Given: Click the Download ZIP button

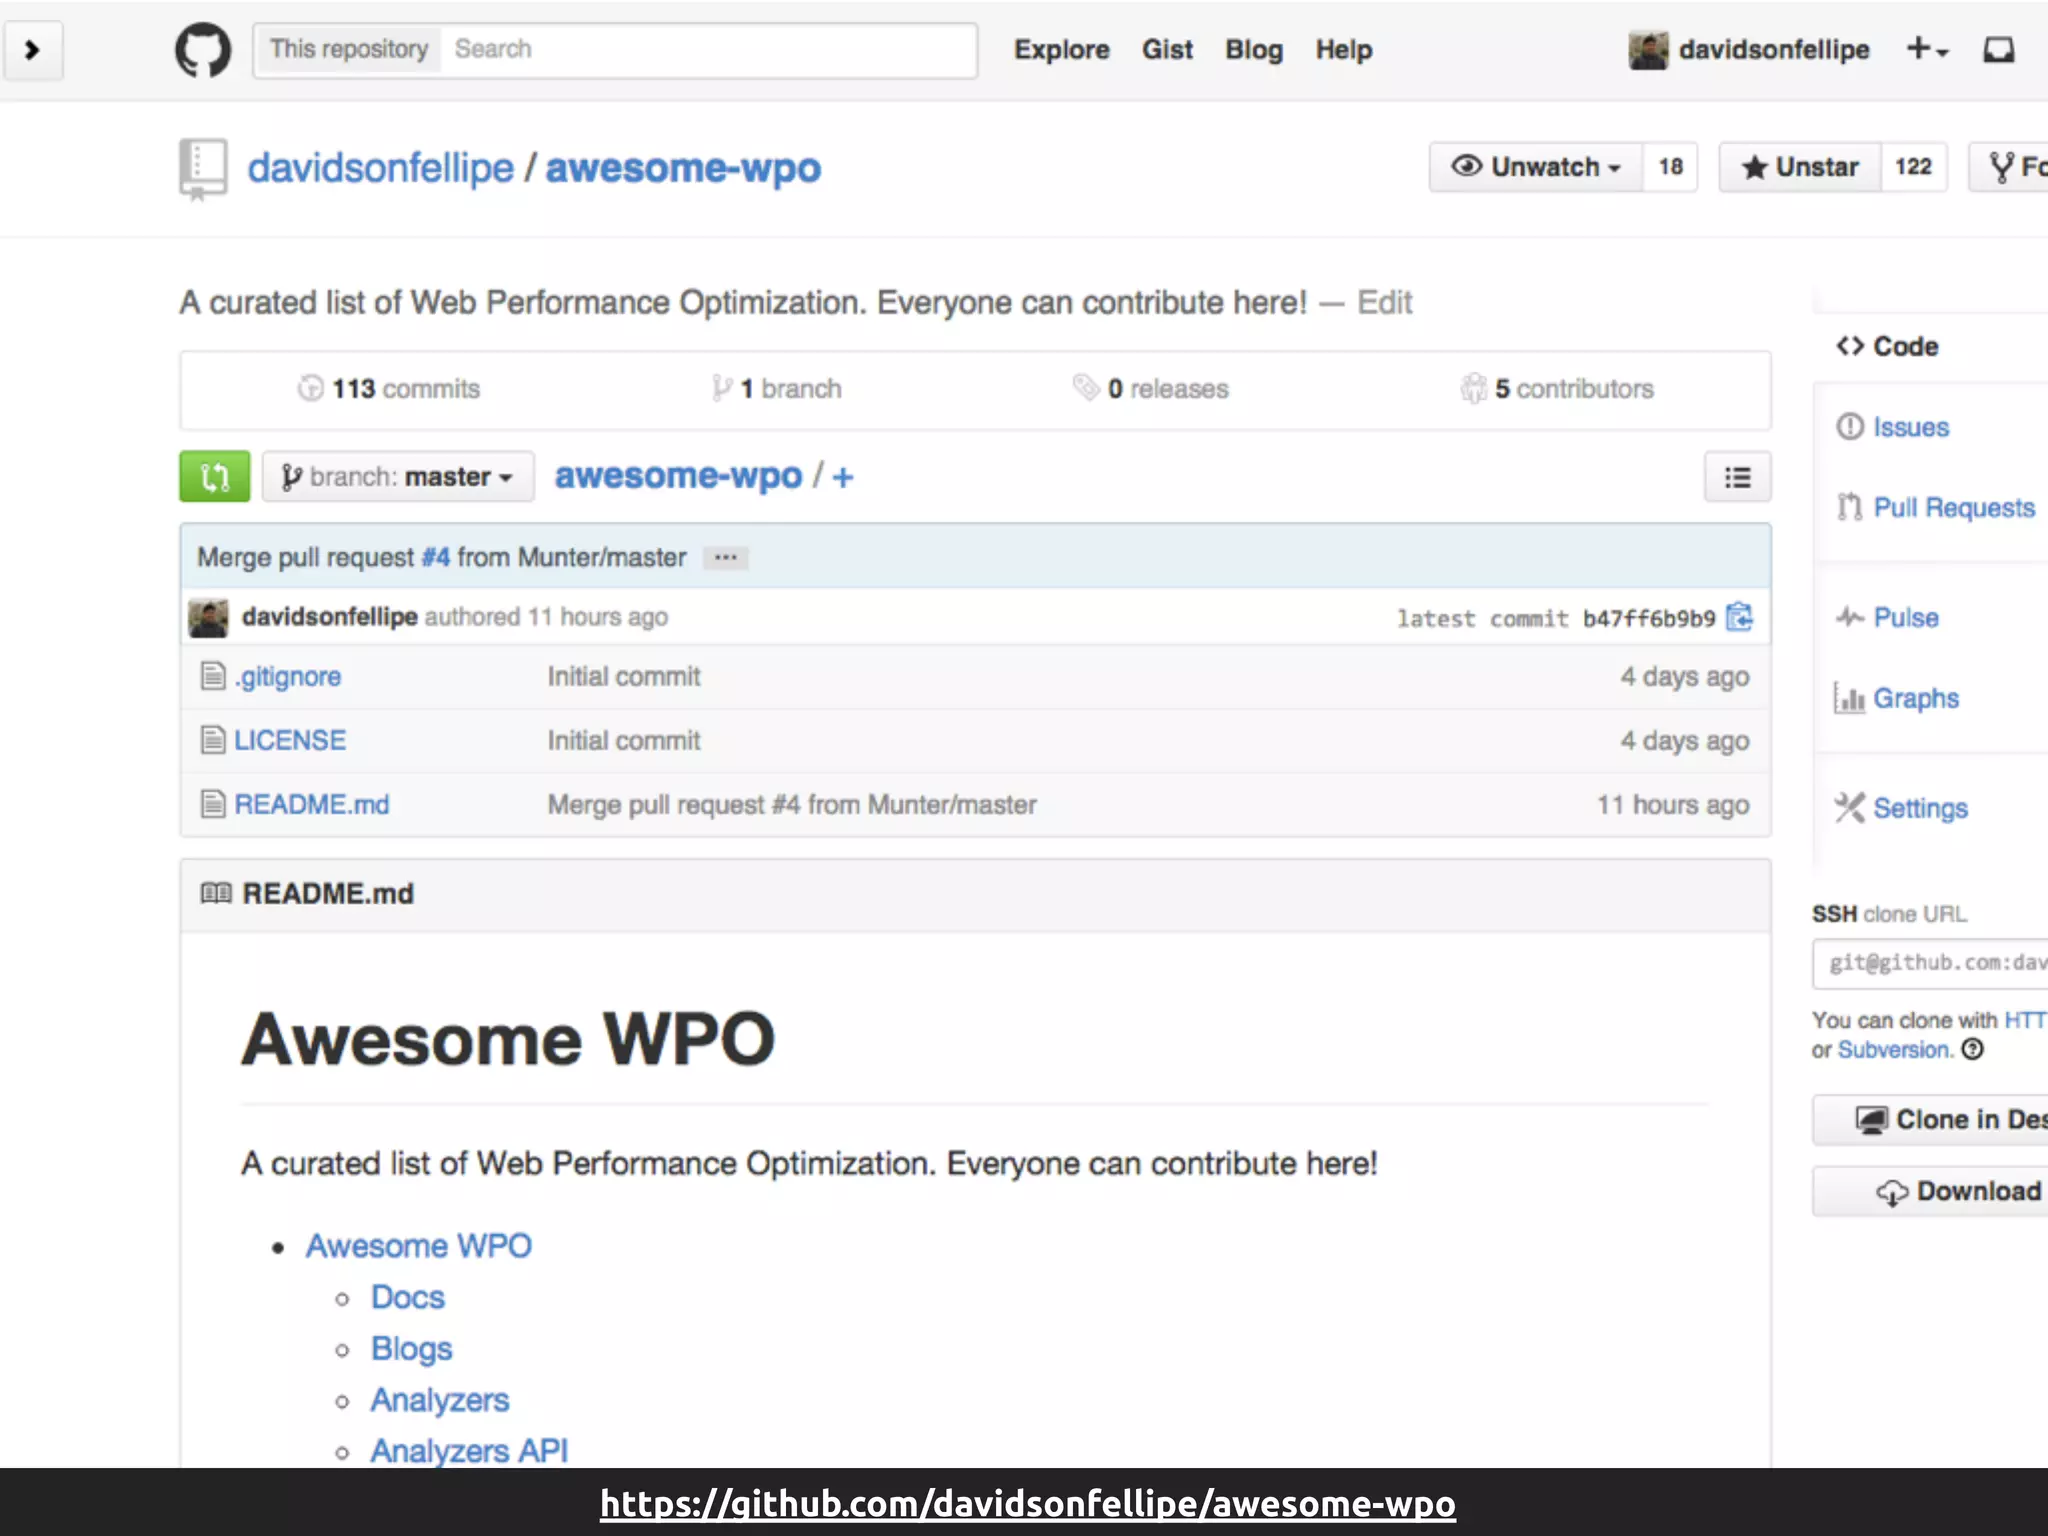Looking at the screenshot, I should [x=1931, y=1191].
